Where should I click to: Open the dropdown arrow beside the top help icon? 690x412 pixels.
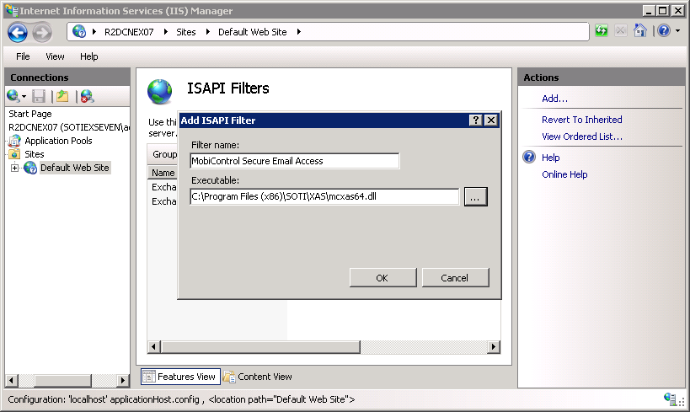[678, 31]
